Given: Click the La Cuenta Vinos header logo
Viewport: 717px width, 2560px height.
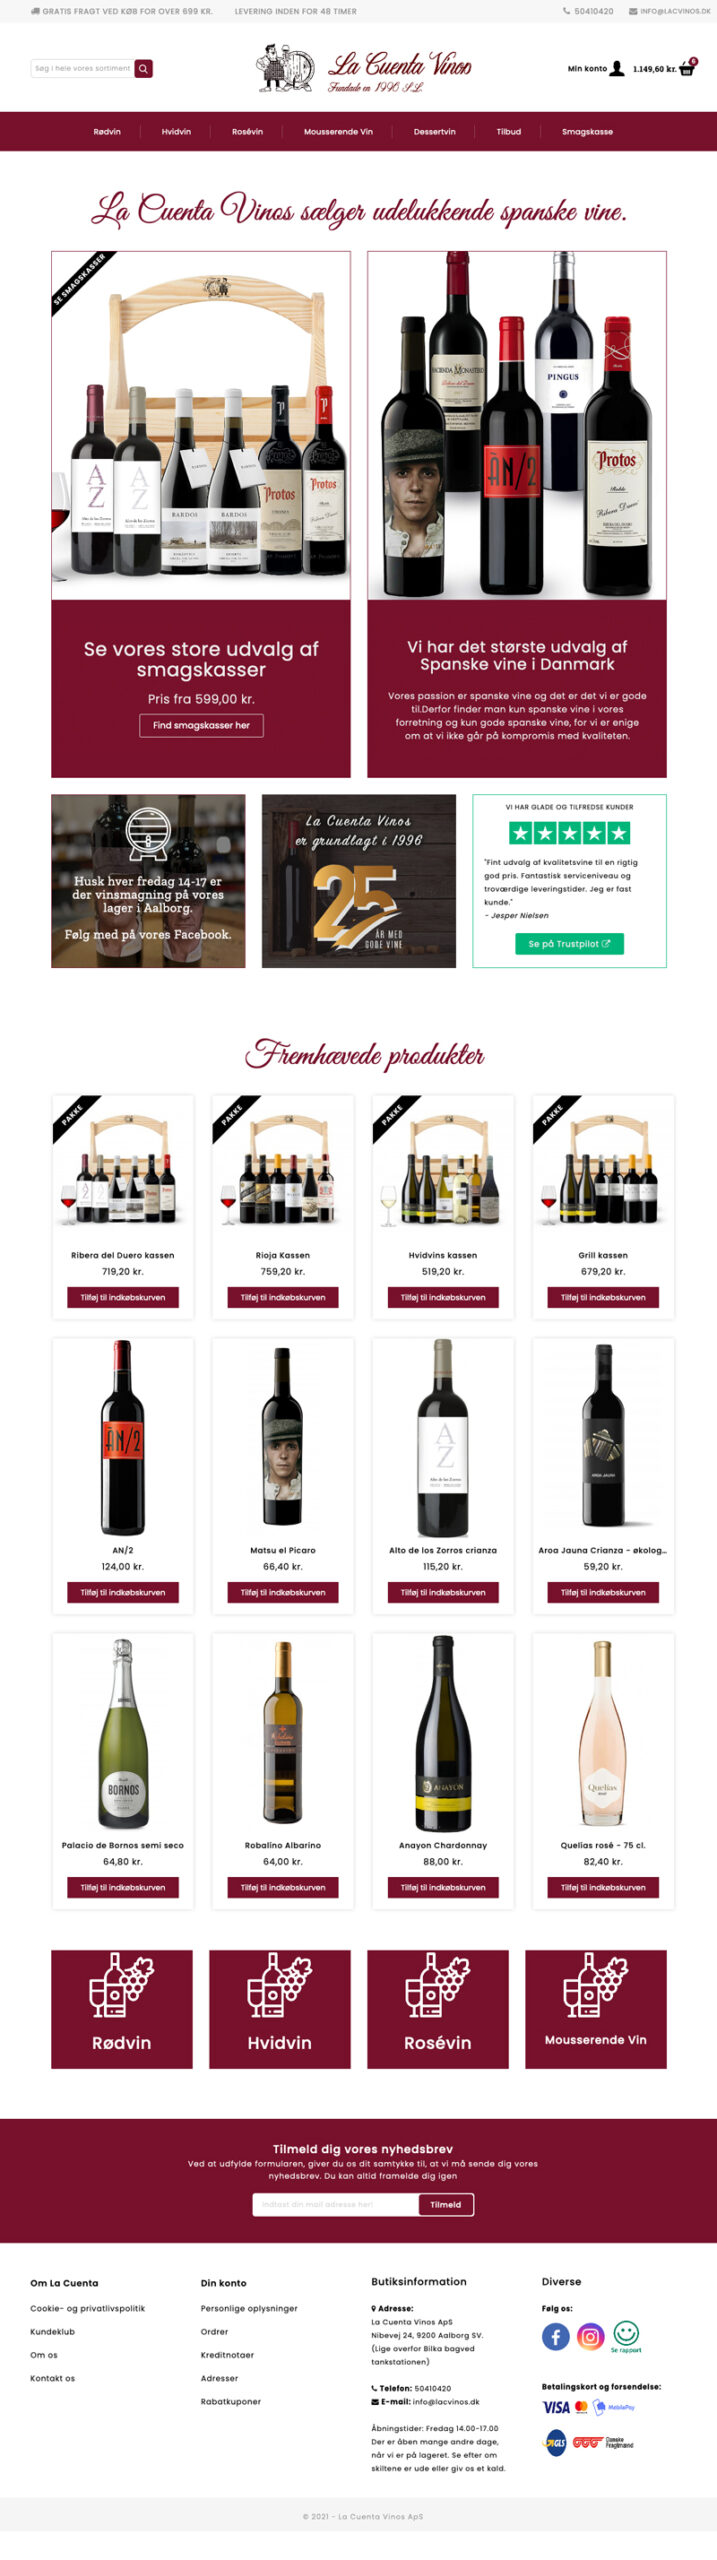Looking at the screenshot, I should pos(364,69).
